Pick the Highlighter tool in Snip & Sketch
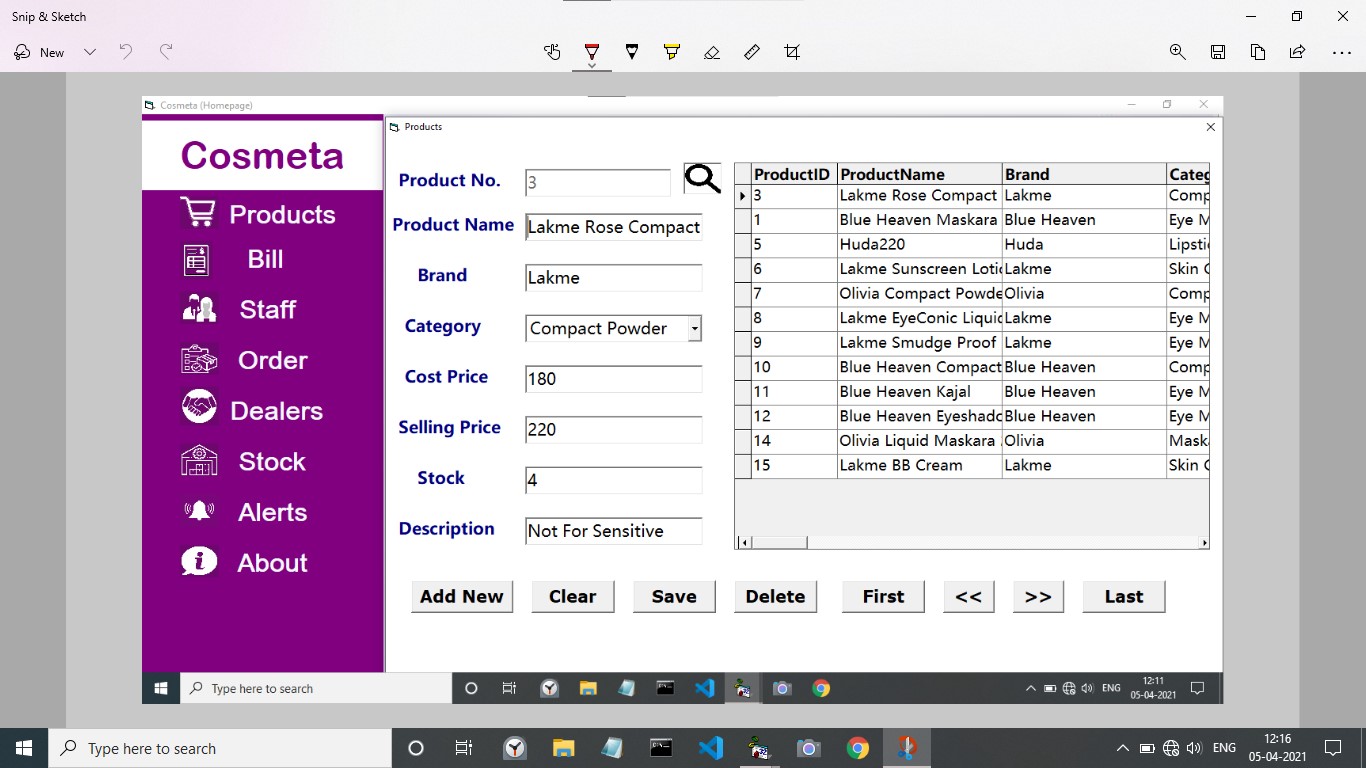This screenshot has height=768, width=1366. pyautogui.click(x=672, y=51)
